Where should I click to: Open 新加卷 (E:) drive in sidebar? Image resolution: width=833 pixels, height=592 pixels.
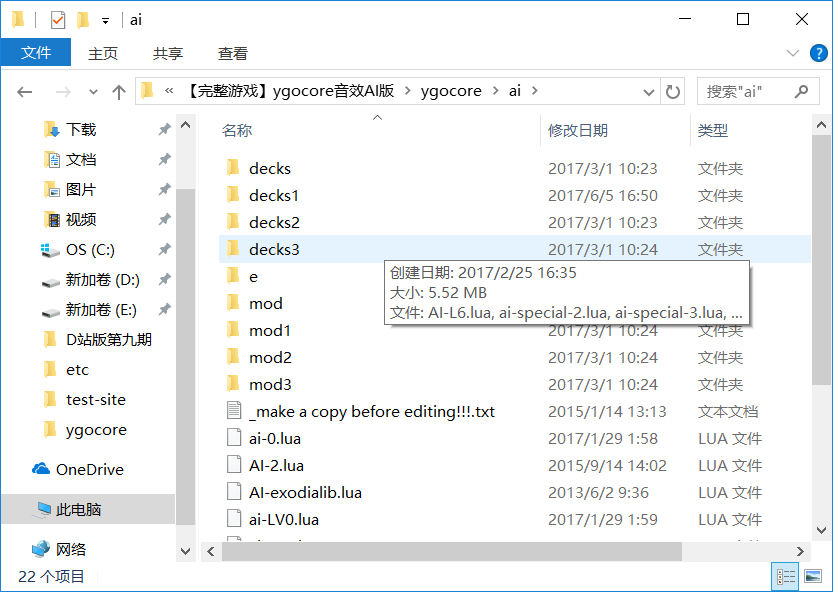pos(101,309)
